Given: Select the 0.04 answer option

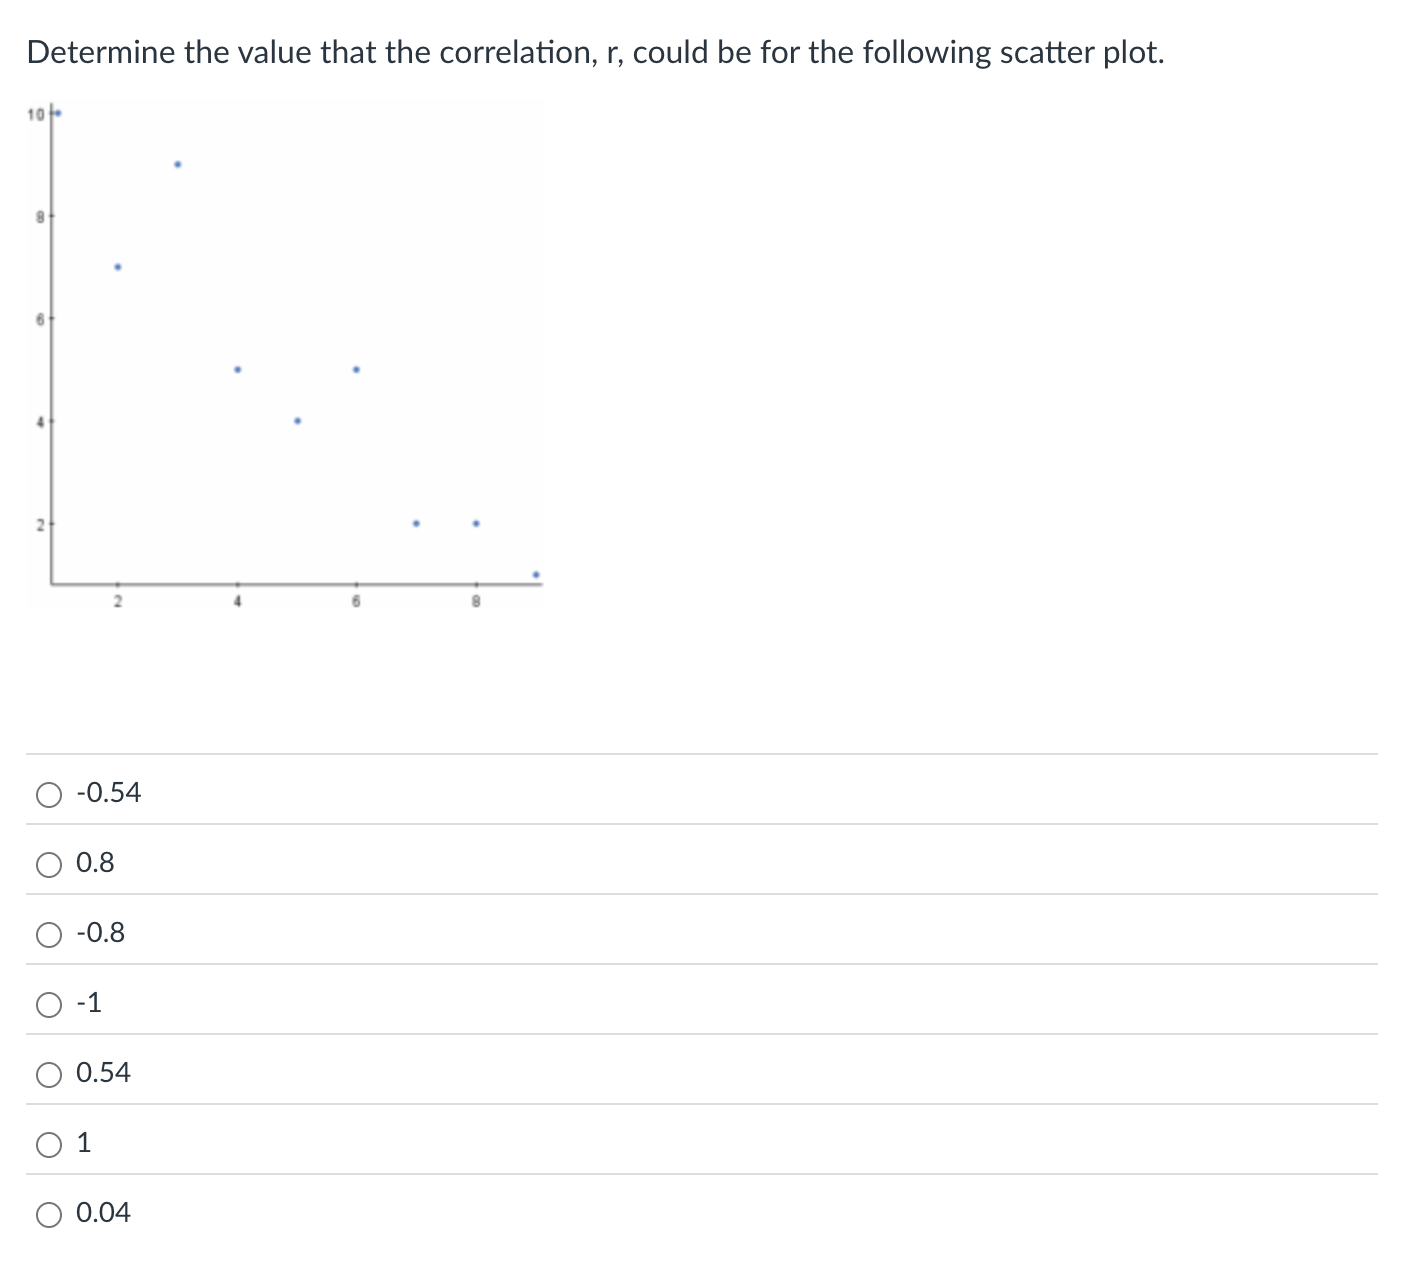Looking at the screenshot, I should 47,1212.
